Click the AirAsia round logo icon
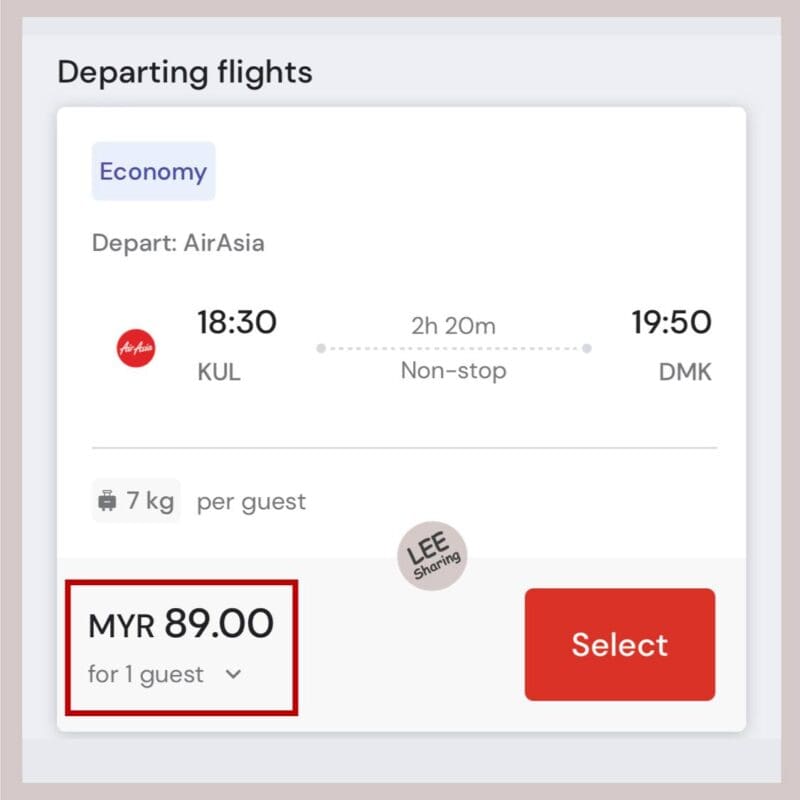The image size is (800, 800). 136,348
